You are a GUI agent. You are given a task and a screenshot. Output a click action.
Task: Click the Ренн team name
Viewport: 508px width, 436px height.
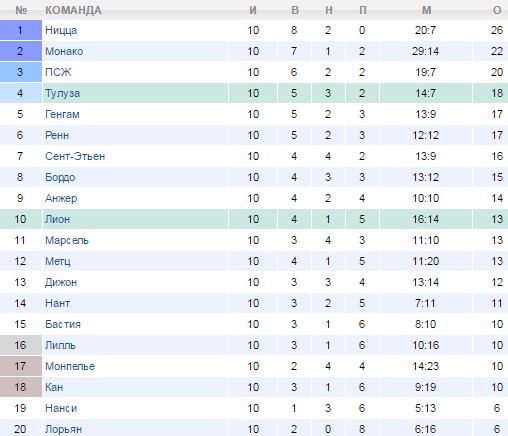point(57,135)
